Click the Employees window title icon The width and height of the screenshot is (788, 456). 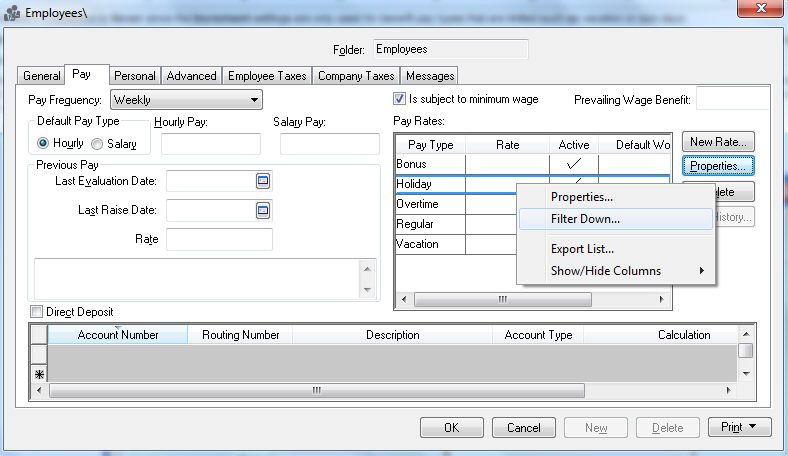[x=11, y=11]
